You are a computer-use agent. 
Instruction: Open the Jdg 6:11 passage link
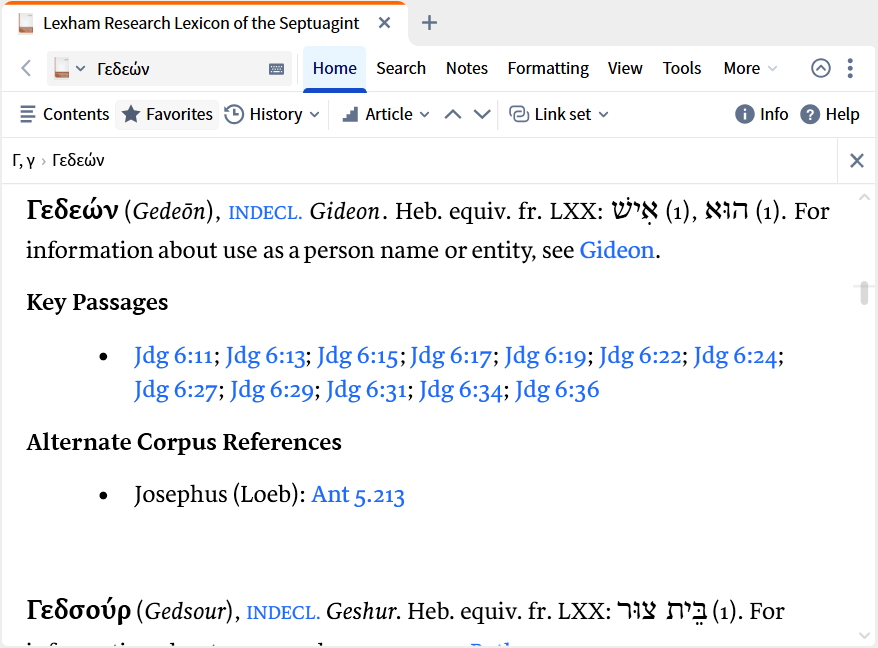(x=173, y=355)
